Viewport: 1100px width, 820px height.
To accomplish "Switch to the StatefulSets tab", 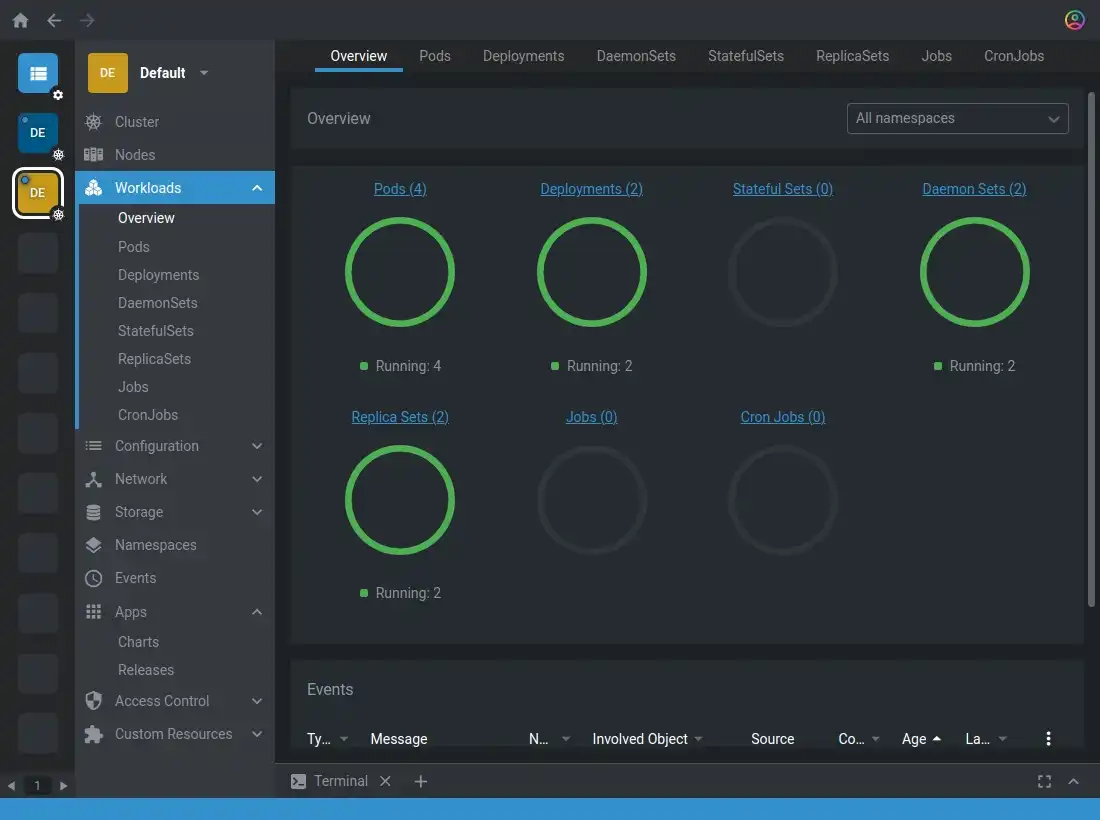I will pyautogui.click(x=745, y=56).
